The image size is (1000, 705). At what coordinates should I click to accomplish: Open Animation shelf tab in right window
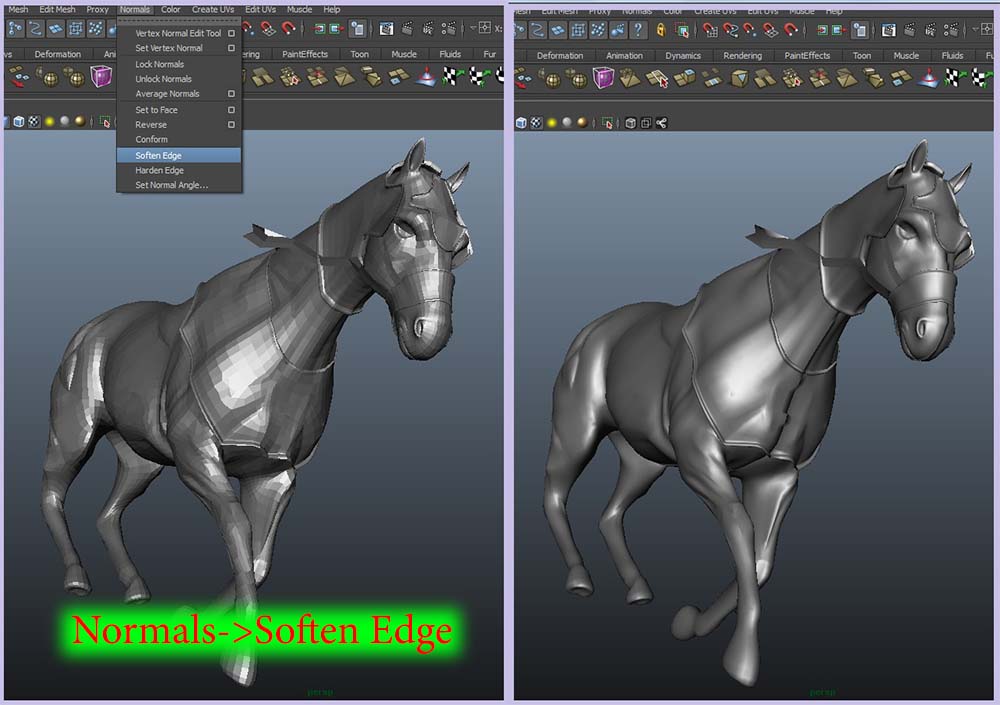624,56
